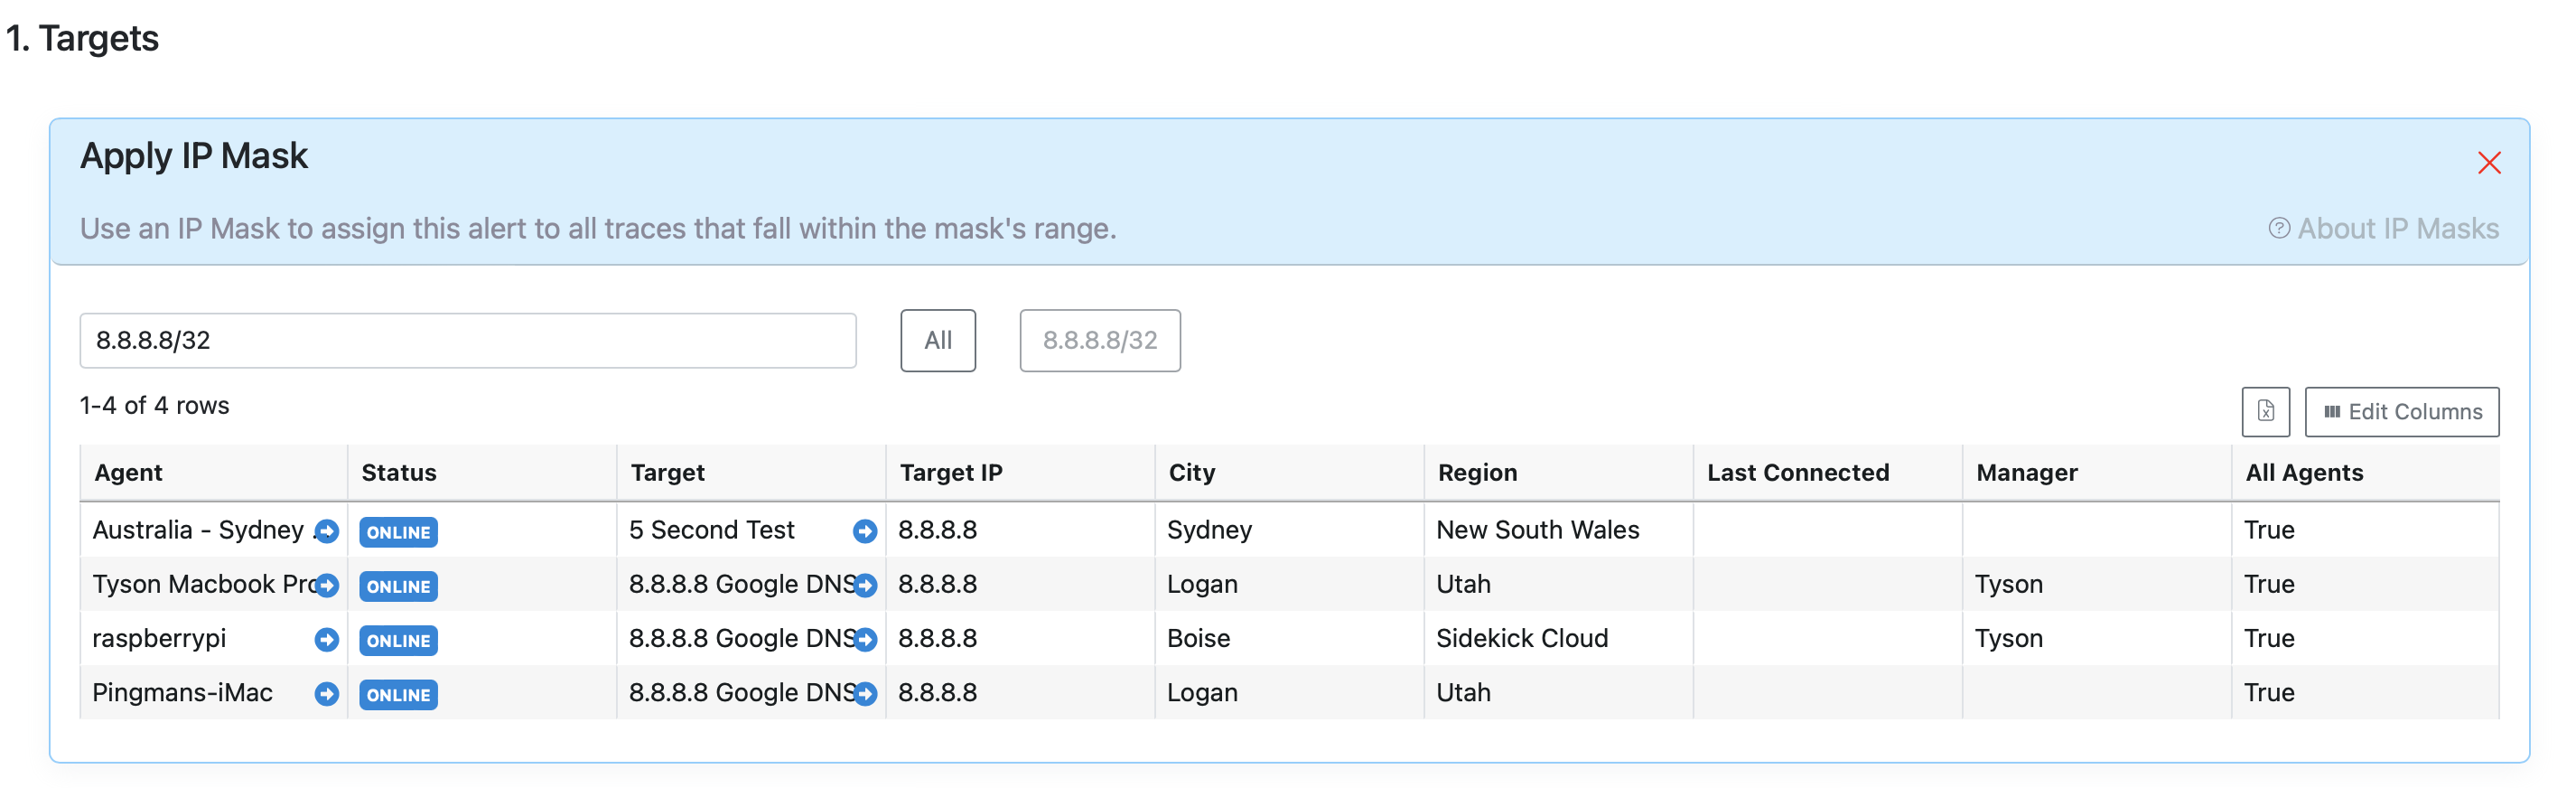
Task: Click the 1-4 of 4 rows count
Action: coord(154,405)
